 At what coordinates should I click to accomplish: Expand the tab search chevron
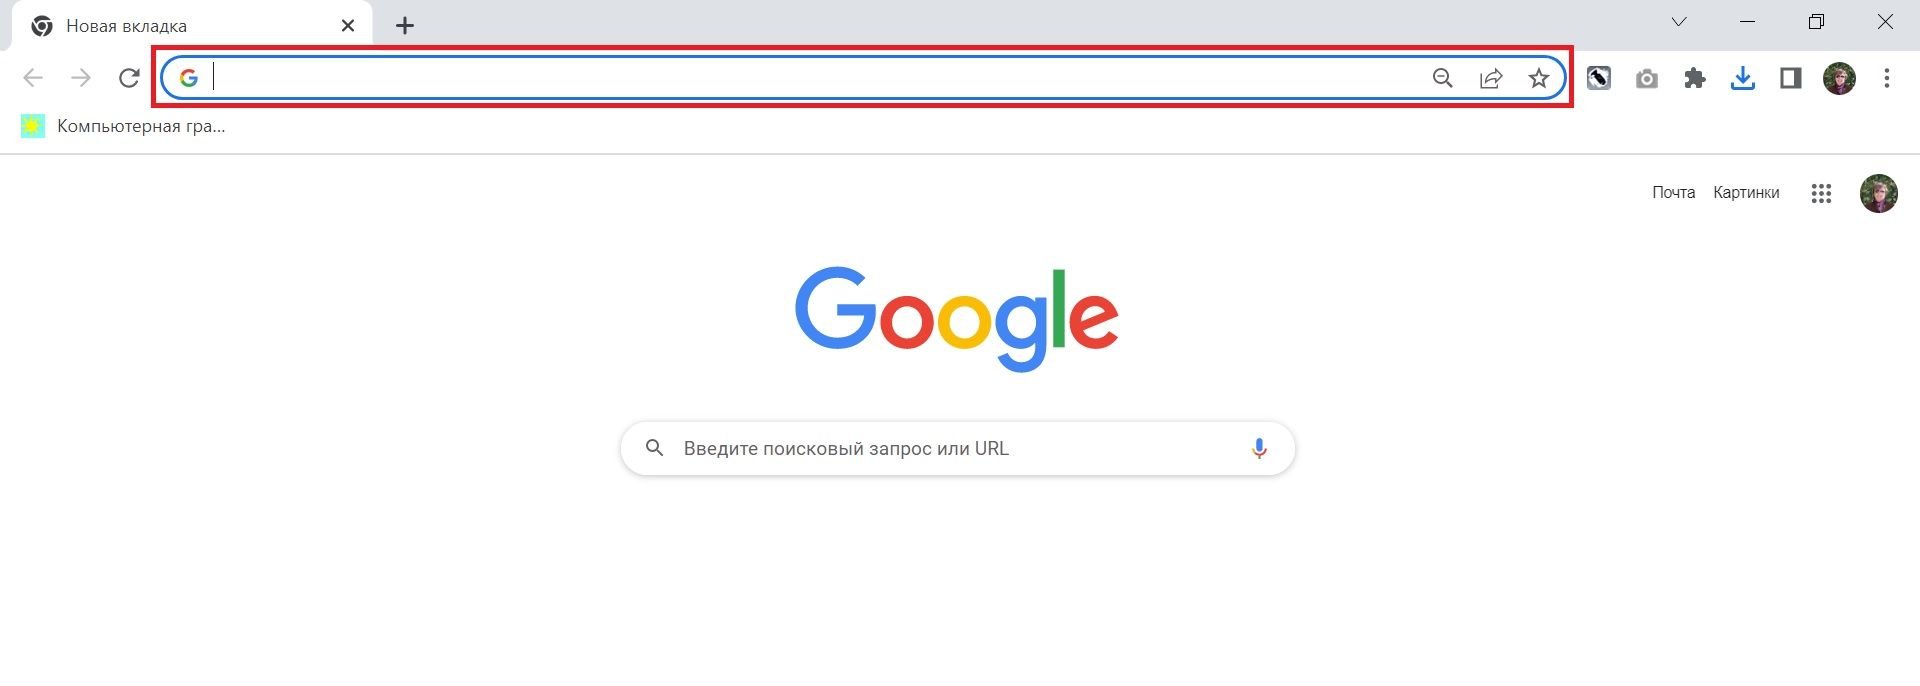[x=1679, y=22]
